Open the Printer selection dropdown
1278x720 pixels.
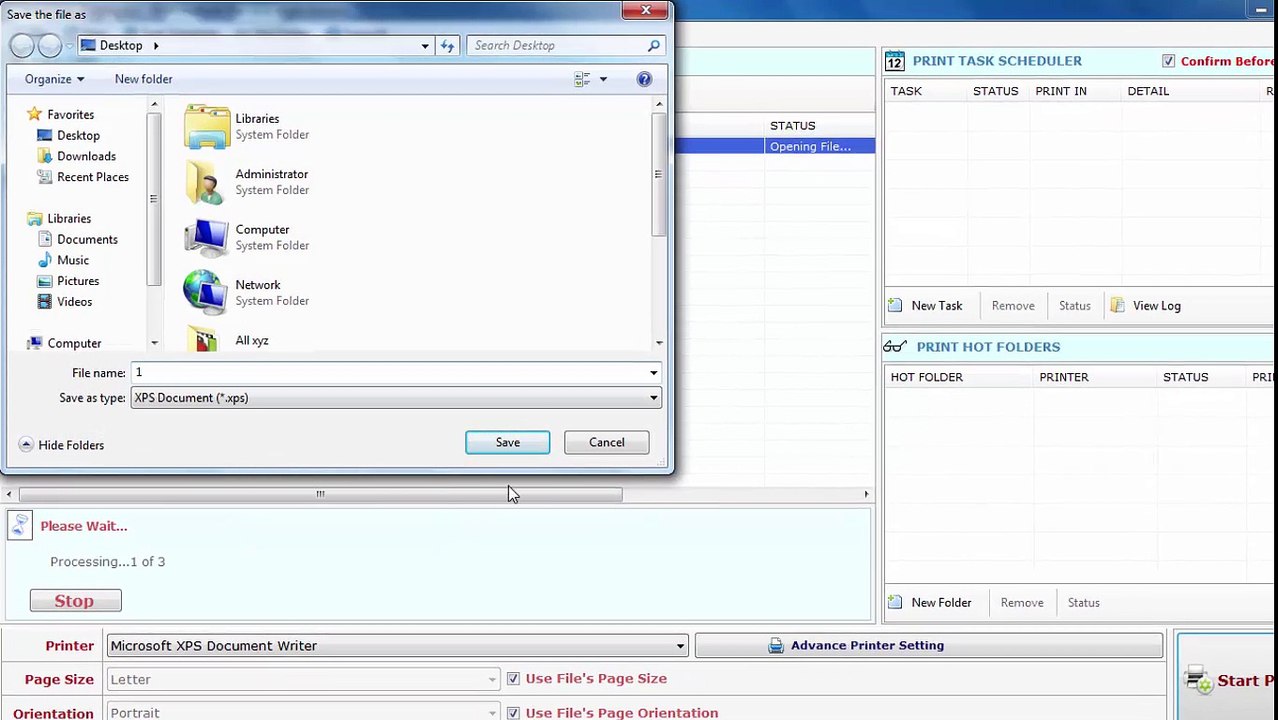tap(397, 645)
